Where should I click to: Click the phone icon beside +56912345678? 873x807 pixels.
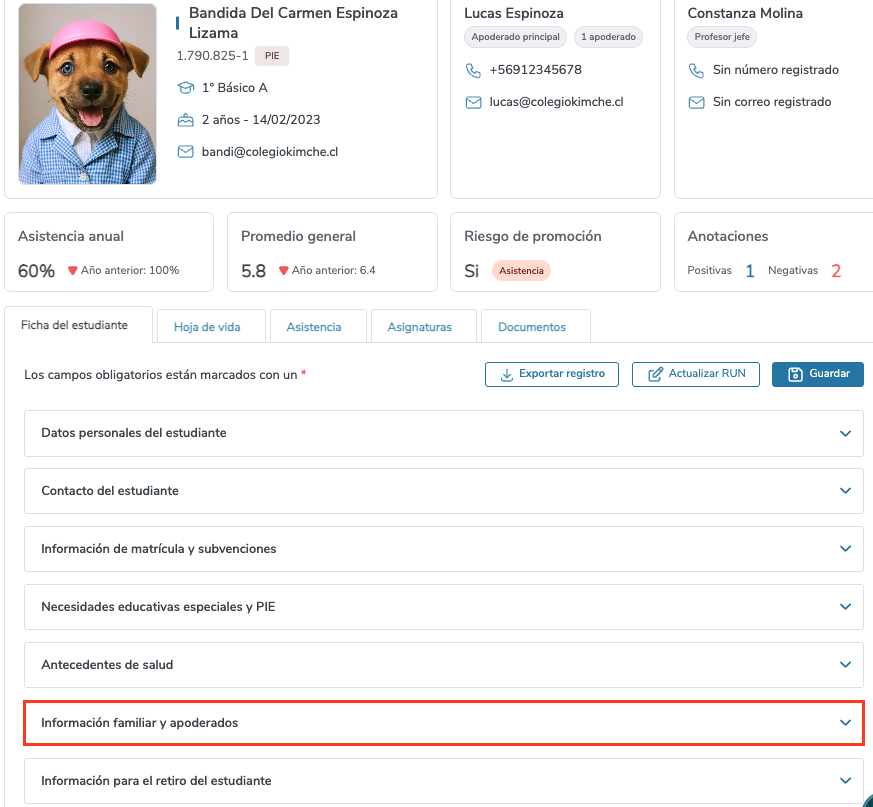473,70
